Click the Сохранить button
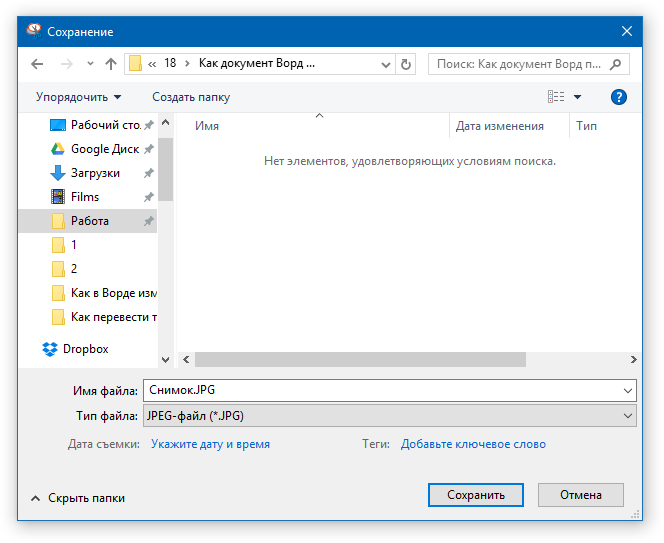 476,495
